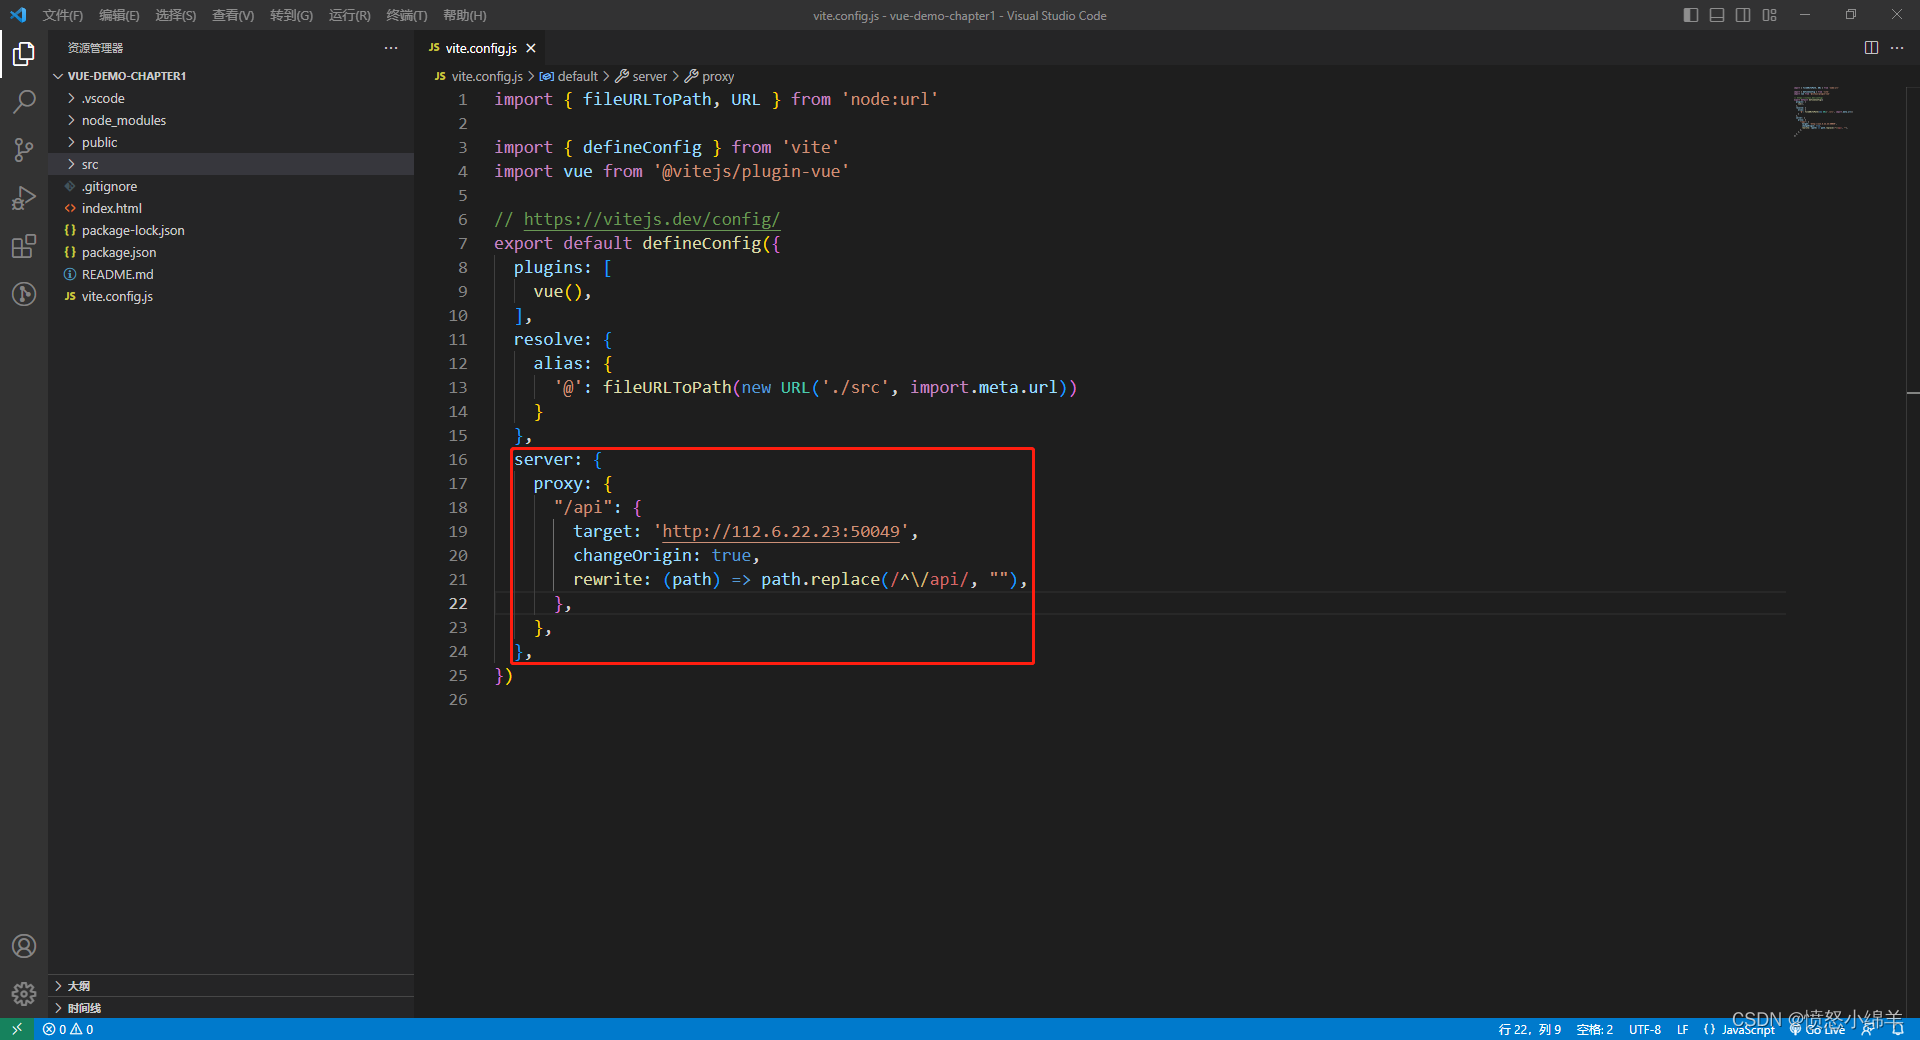Place cursor on changeOrigin: true line
Screen dimensions: 1920x1040
point(666,555)
